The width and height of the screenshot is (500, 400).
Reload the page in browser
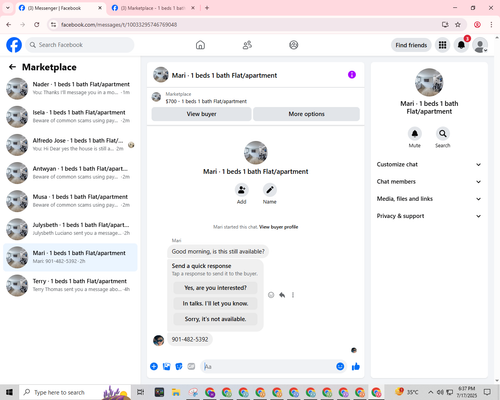point(37,24)
